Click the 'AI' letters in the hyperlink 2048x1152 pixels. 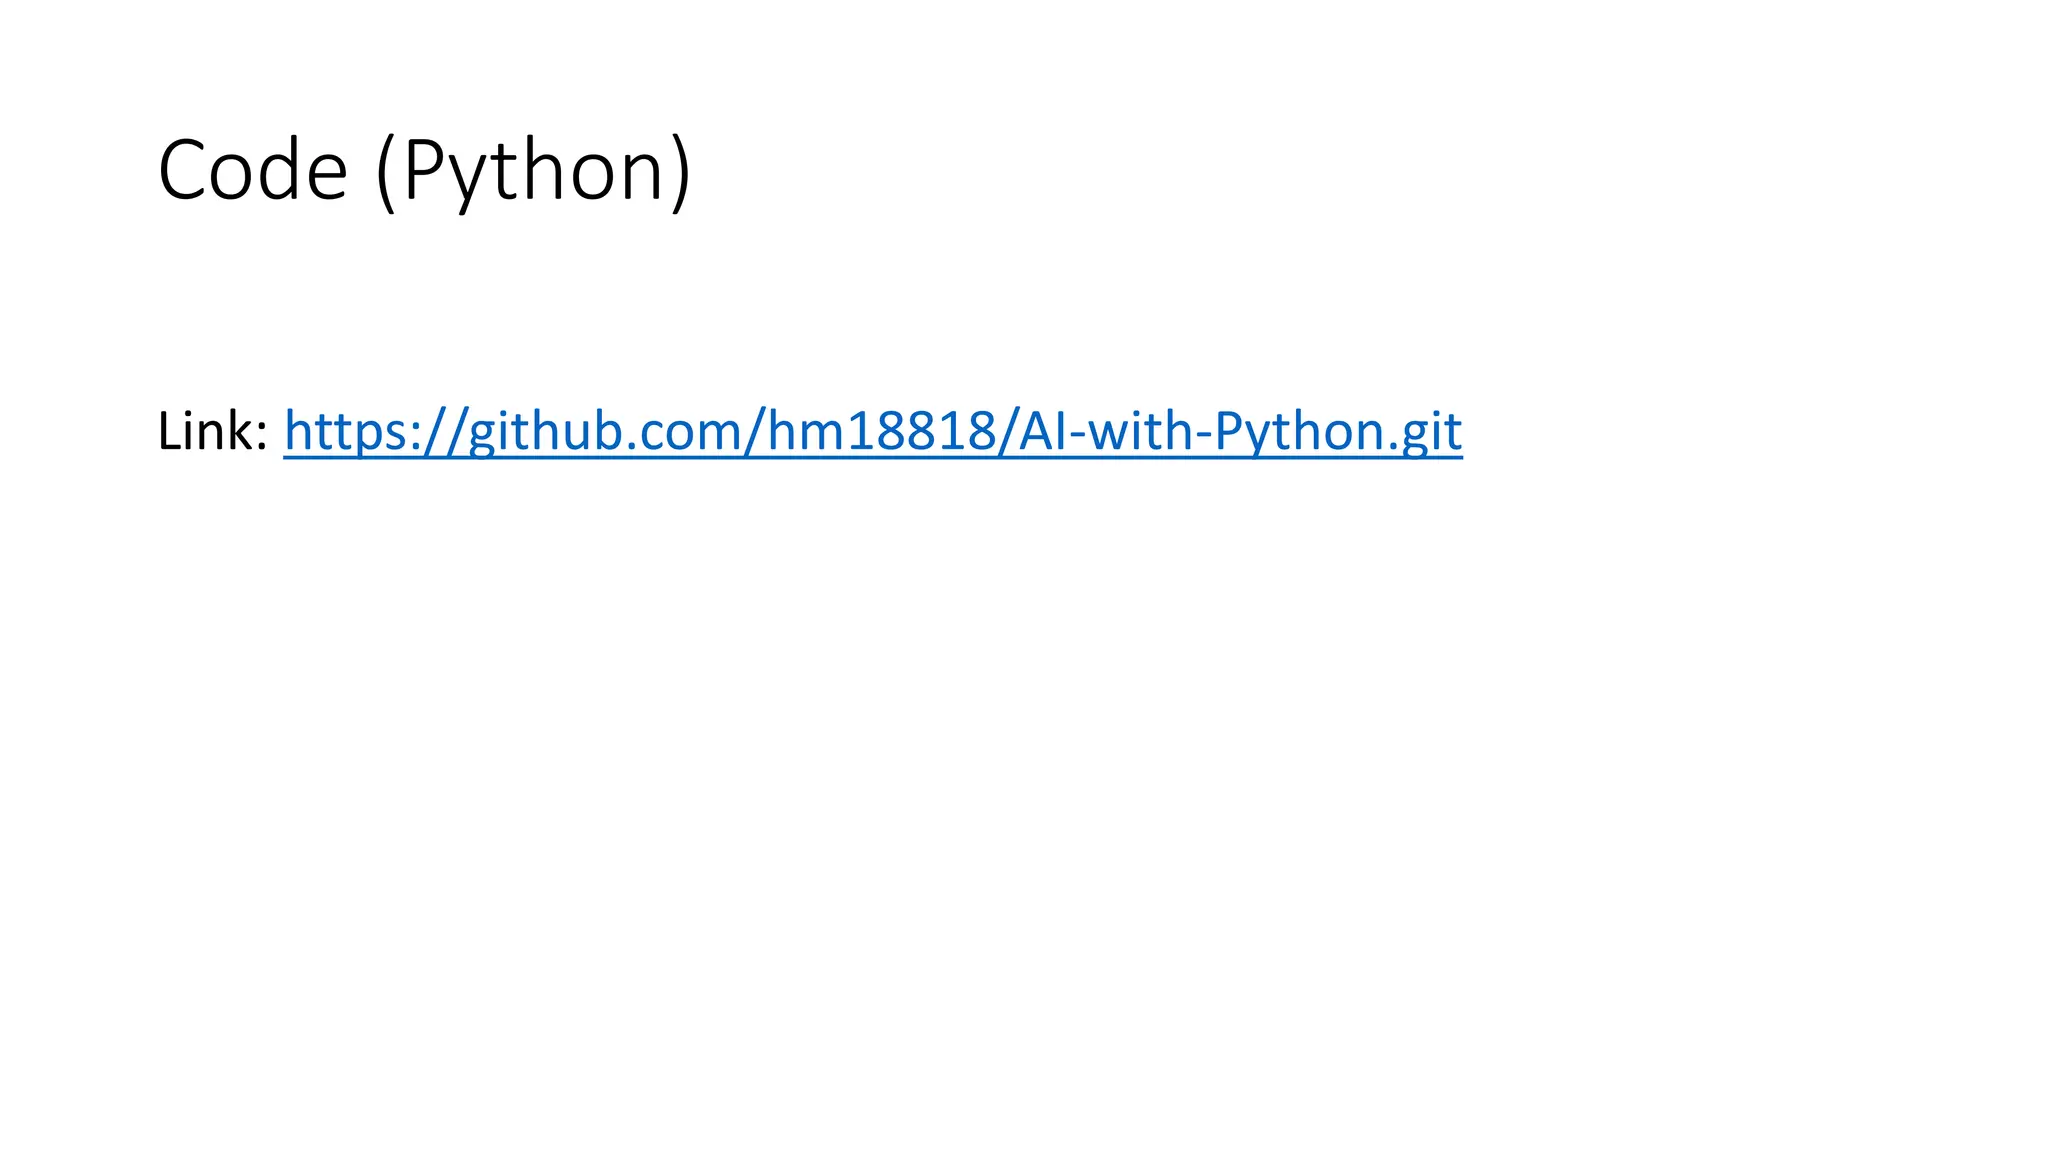pos(1041,432)
